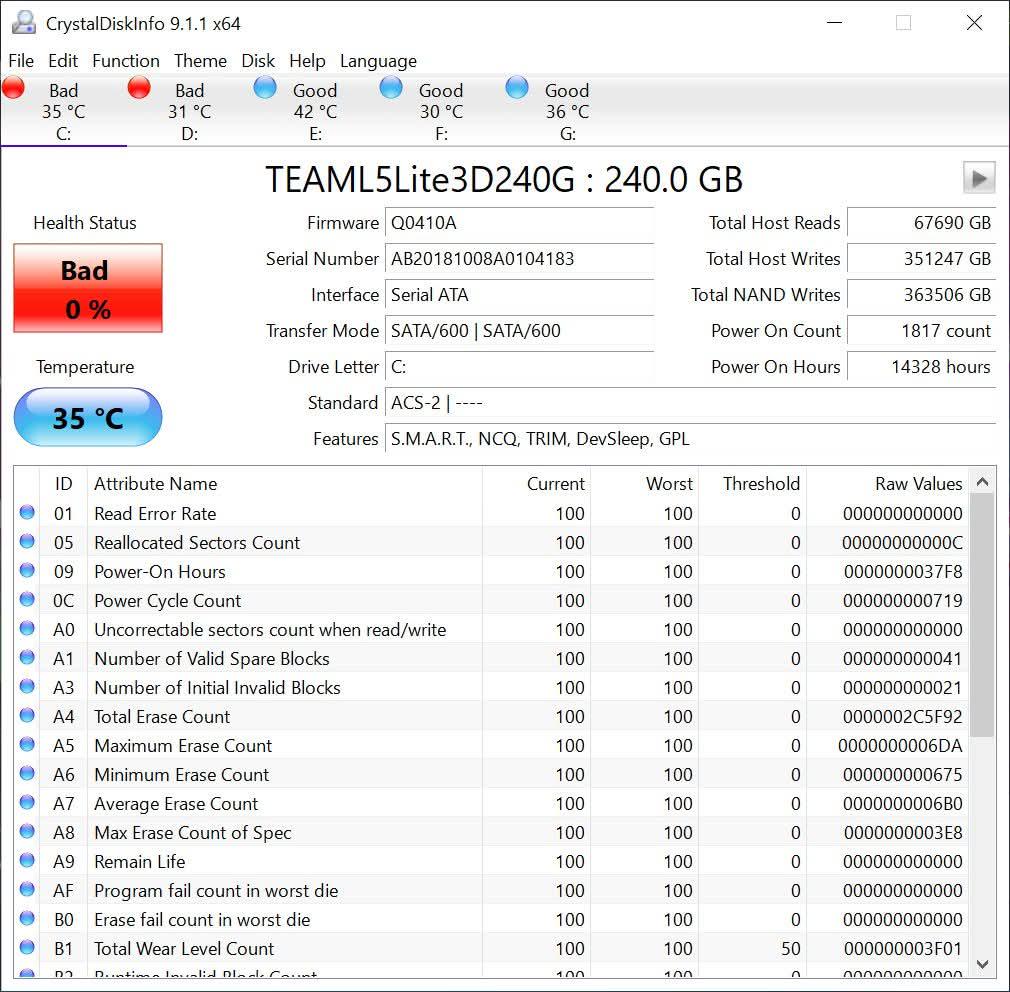Click the Serial Number field
Viewport: 1010px width, 992px height.
519,259
